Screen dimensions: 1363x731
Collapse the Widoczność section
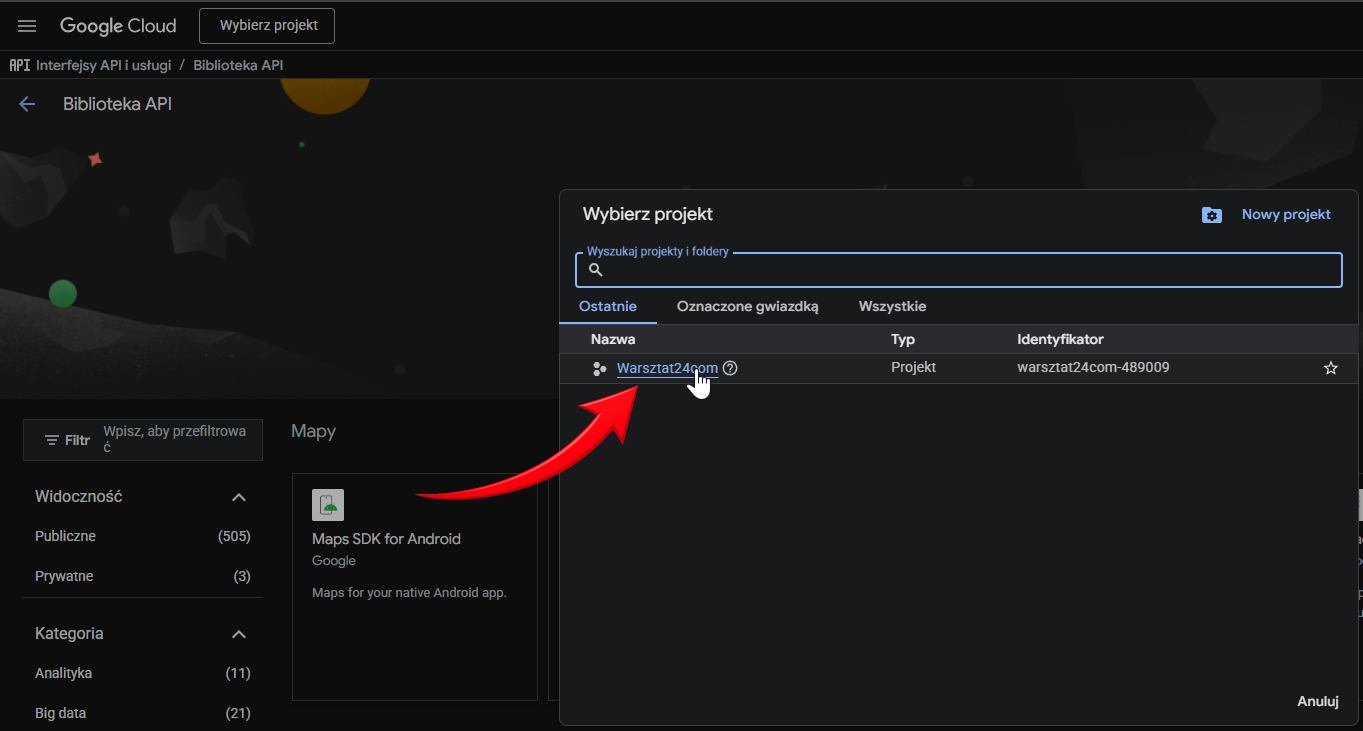[238, 497]
